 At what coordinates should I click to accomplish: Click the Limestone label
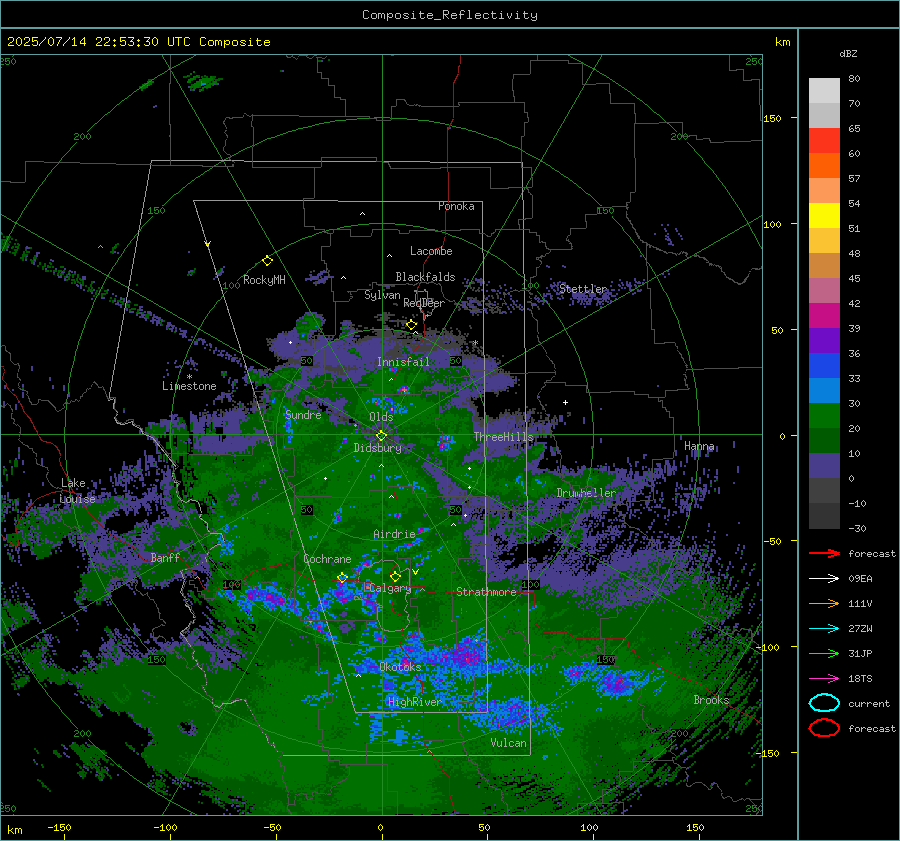click(x=189, y=386)
